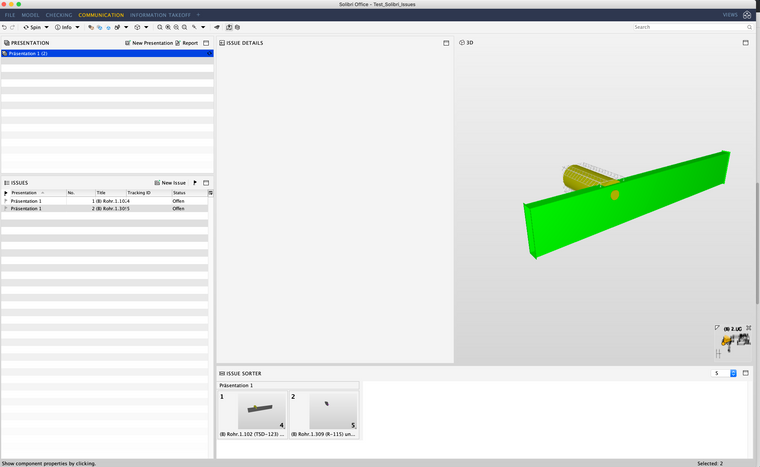This screenshot has width=760, height=467.
Task: Toggle flag of issue 2 Rohr.1.30
Action: pos(5,209)
